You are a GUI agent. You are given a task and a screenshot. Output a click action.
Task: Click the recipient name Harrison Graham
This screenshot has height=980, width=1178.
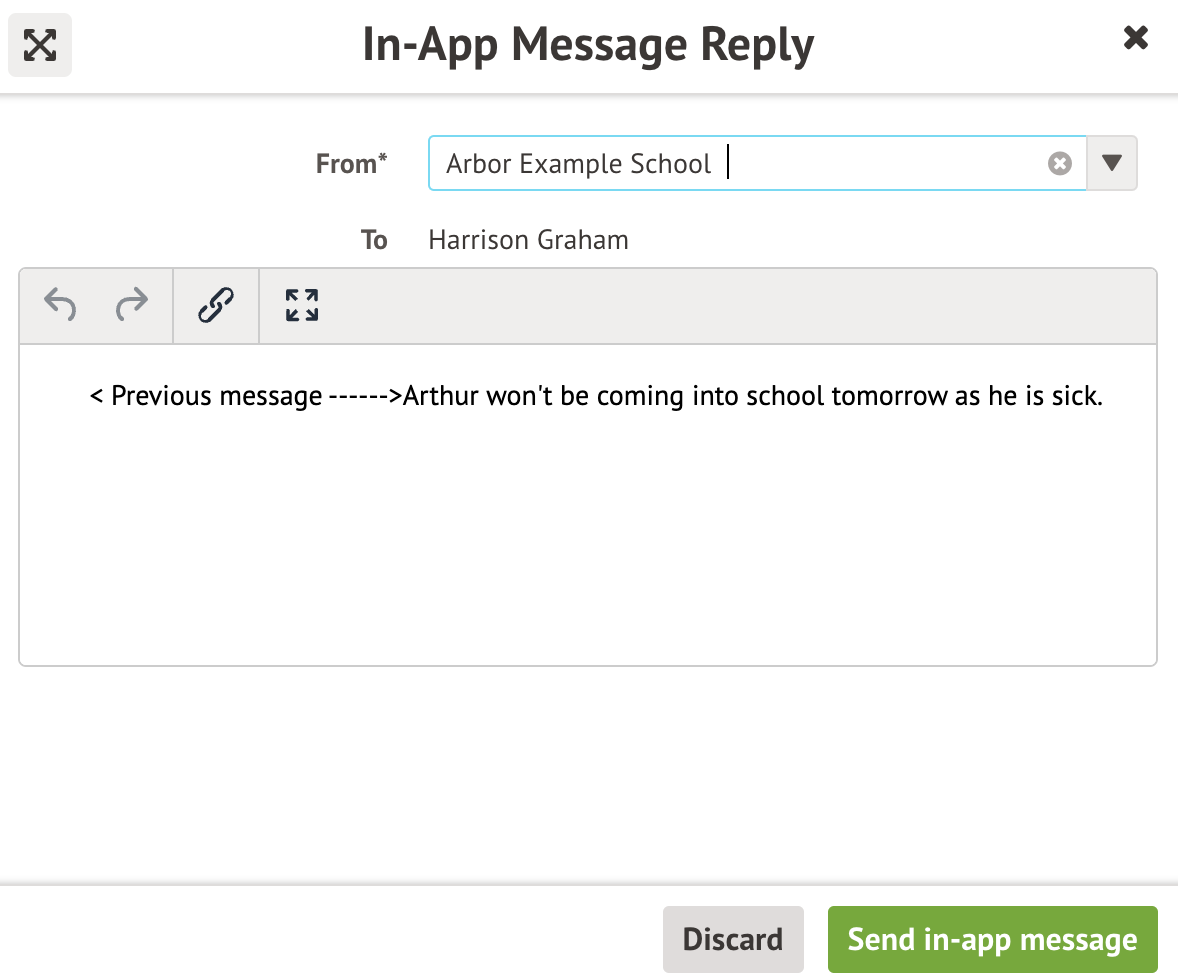528,240
